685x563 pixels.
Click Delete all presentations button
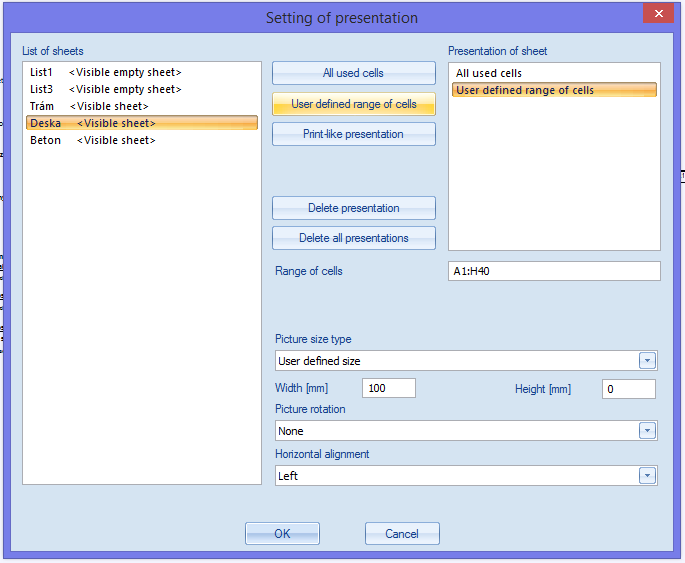click(353, 238)
